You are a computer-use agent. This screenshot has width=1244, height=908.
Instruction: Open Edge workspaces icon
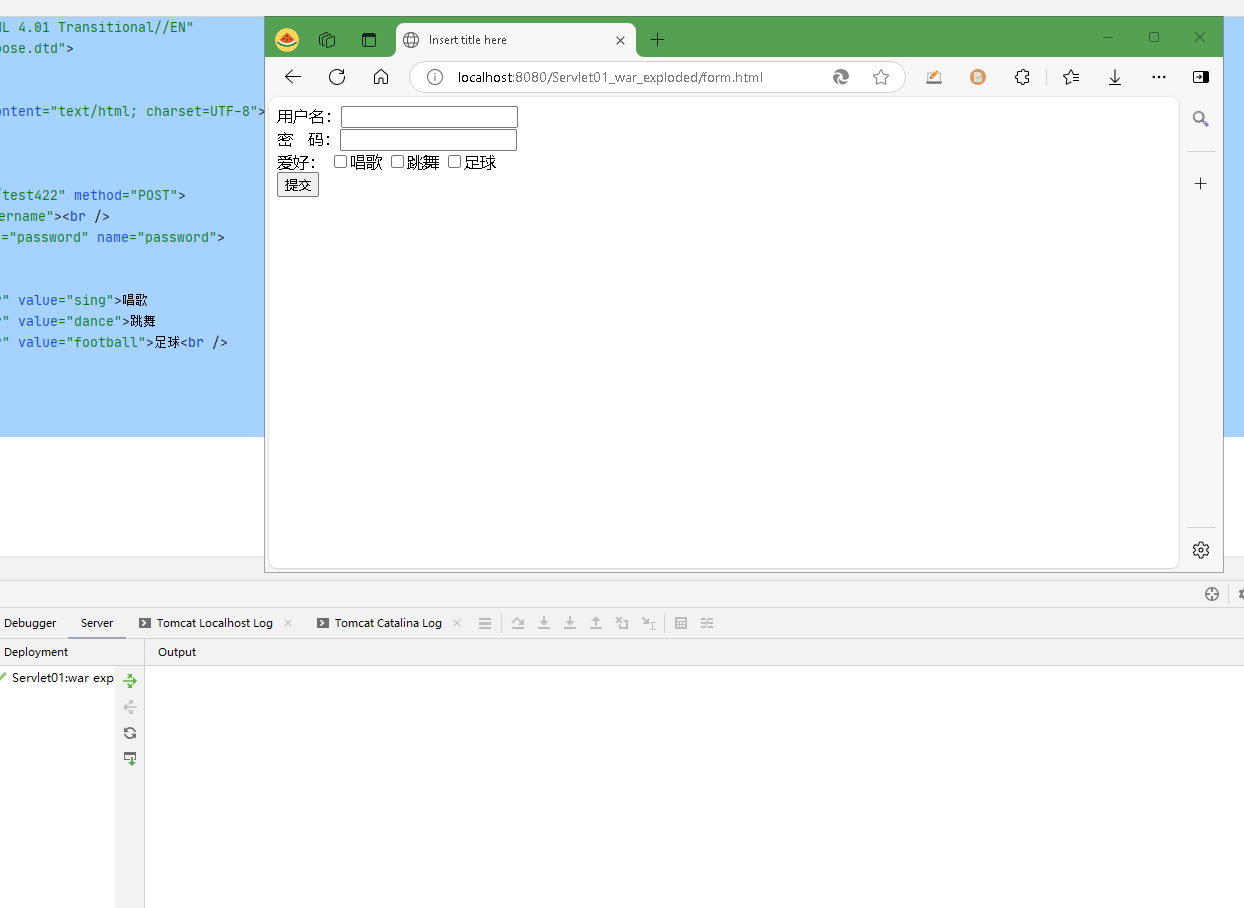click(327, 40)
